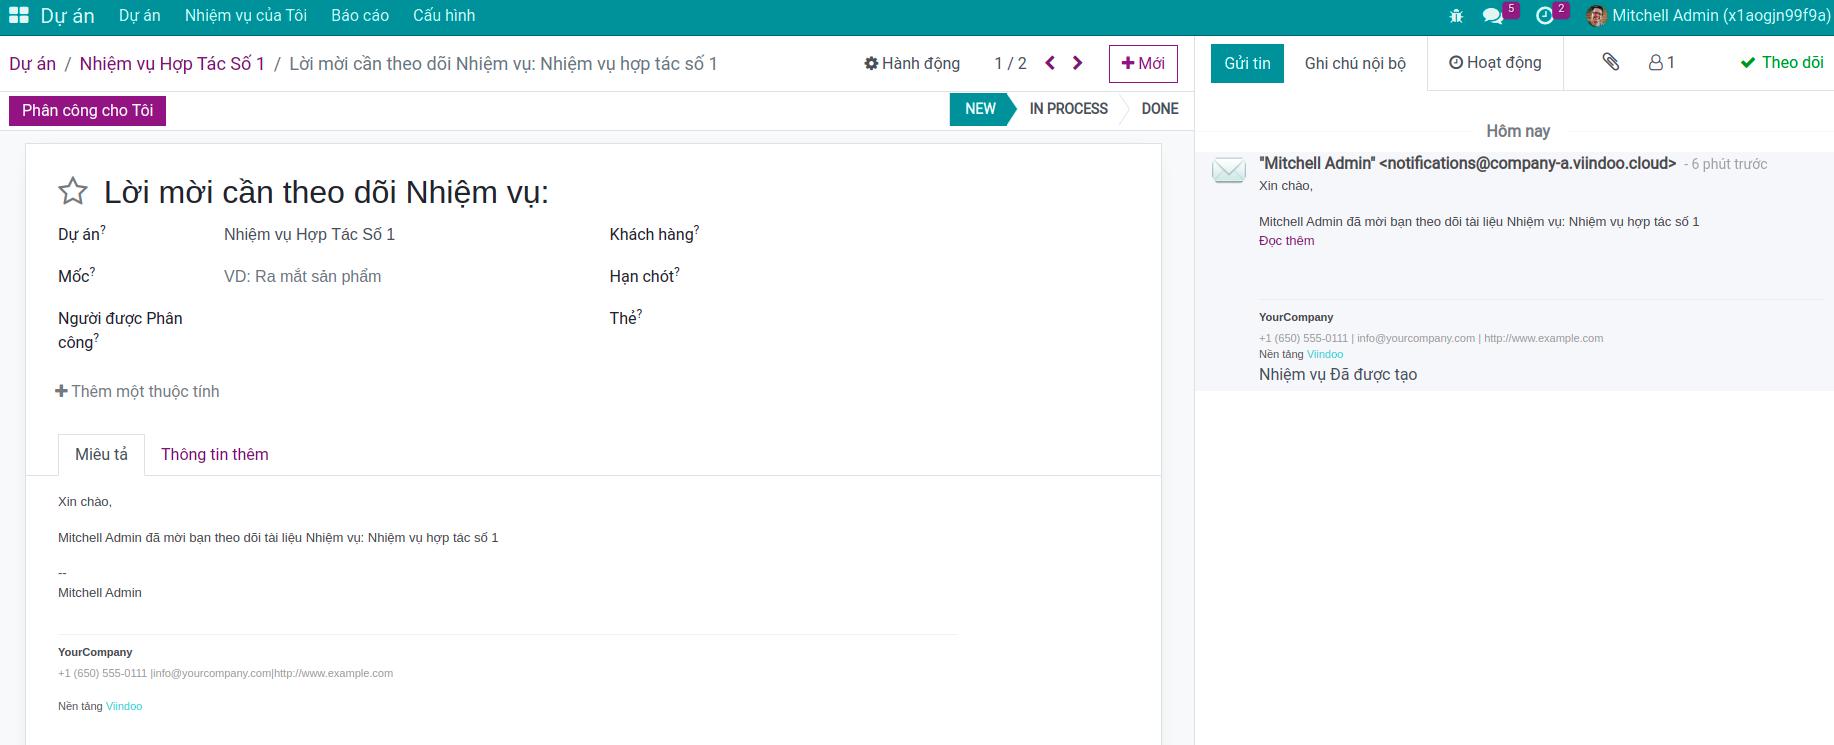Select the NEW stage in status bar

pyautogui.click(x=980, y=109)
